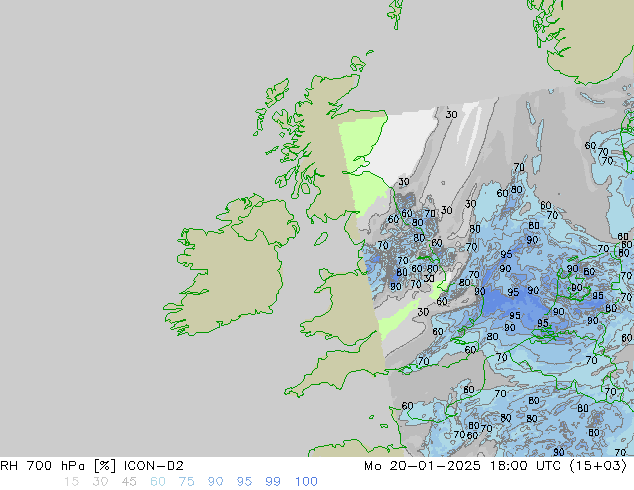The width and height of the screenshot is (634, 490).
Task: Select the dark blue legend value 100
Action: [306, 482]
